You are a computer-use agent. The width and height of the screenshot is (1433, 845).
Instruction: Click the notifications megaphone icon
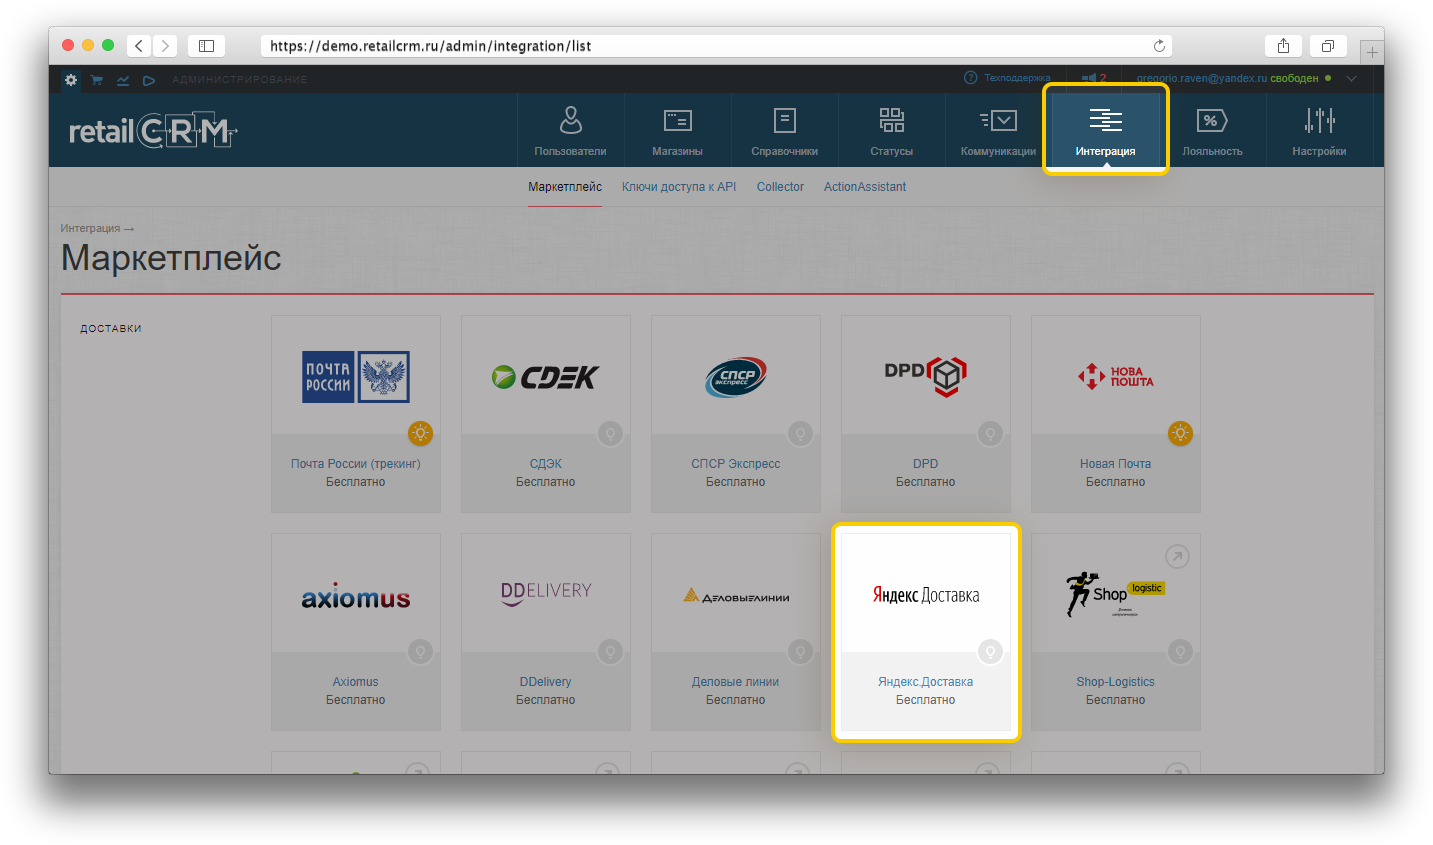[1089, 78]
